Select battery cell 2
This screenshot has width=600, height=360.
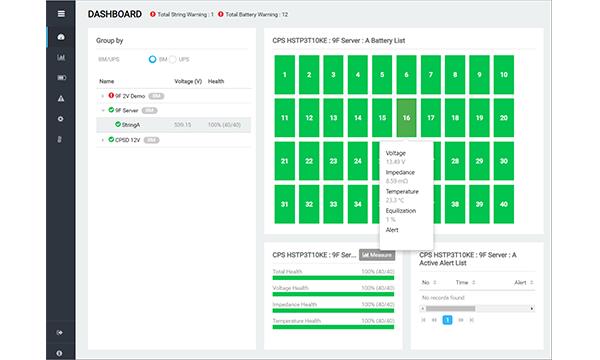[x=309, y=75]
